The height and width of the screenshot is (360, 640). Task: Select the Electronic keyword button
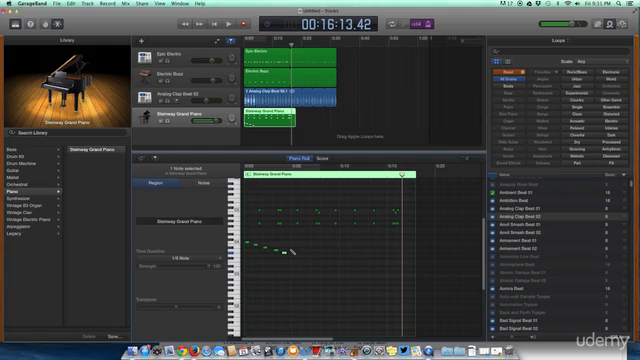point(611,72)
